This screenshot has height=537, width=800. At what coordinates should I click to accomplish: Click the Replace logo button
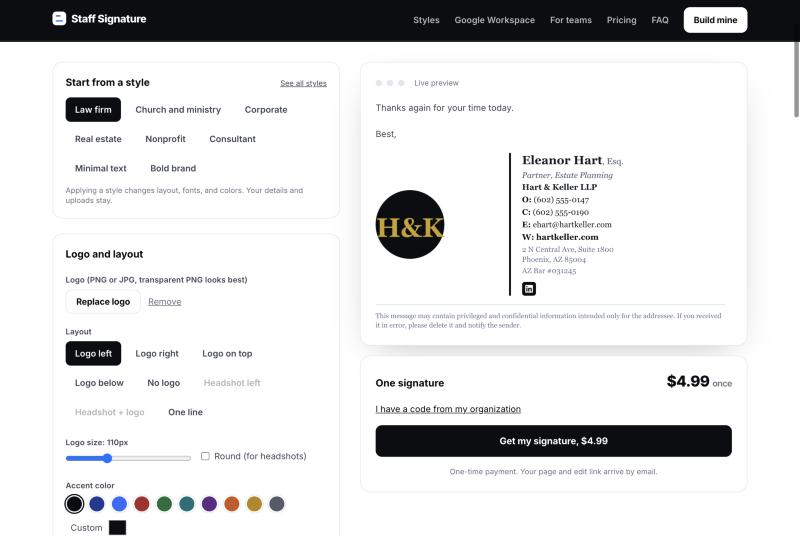click(x=103, y=302)
